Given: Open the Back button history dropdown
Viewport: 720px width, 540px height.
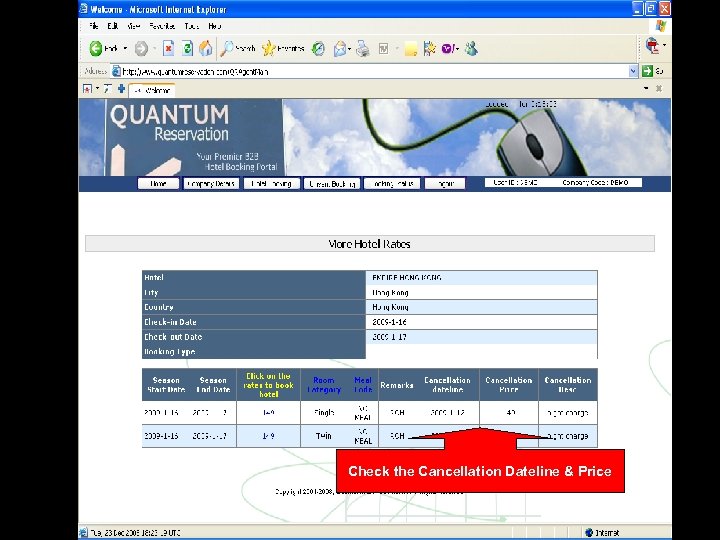Looking at the screenshot, I should (x=125, y=48).
